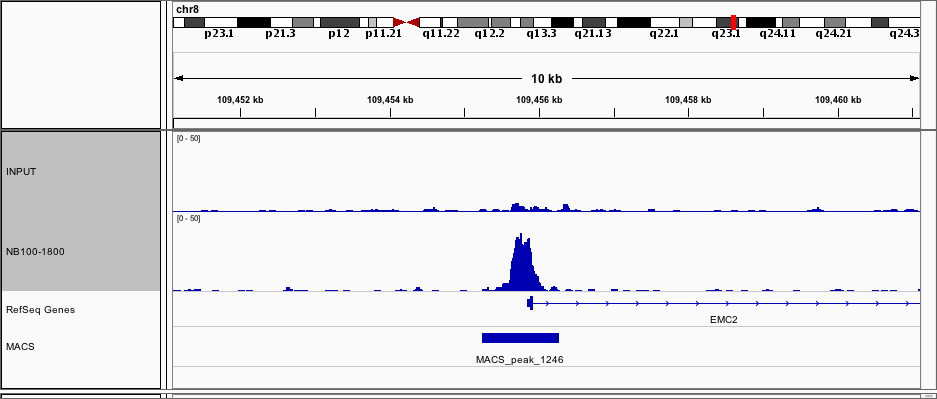Select the MACS track label

(x=20, y=346)
